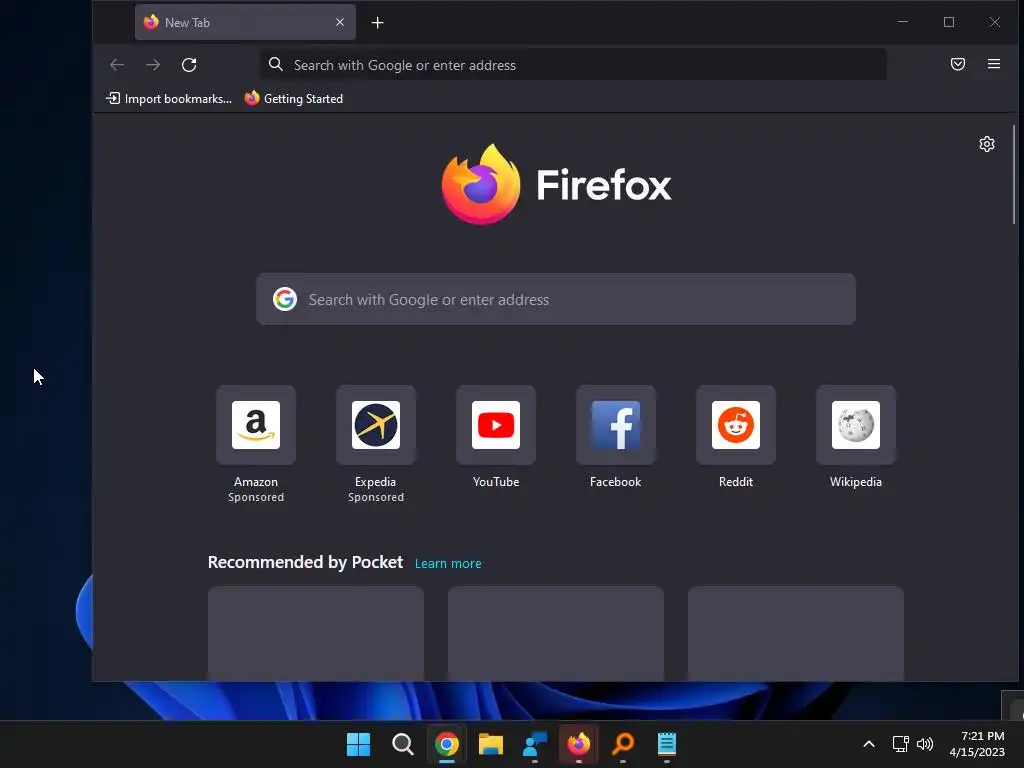Open the clock showing 7:21 PM
The width and height of the screenshot is (1024, 768).
(977, 744)
